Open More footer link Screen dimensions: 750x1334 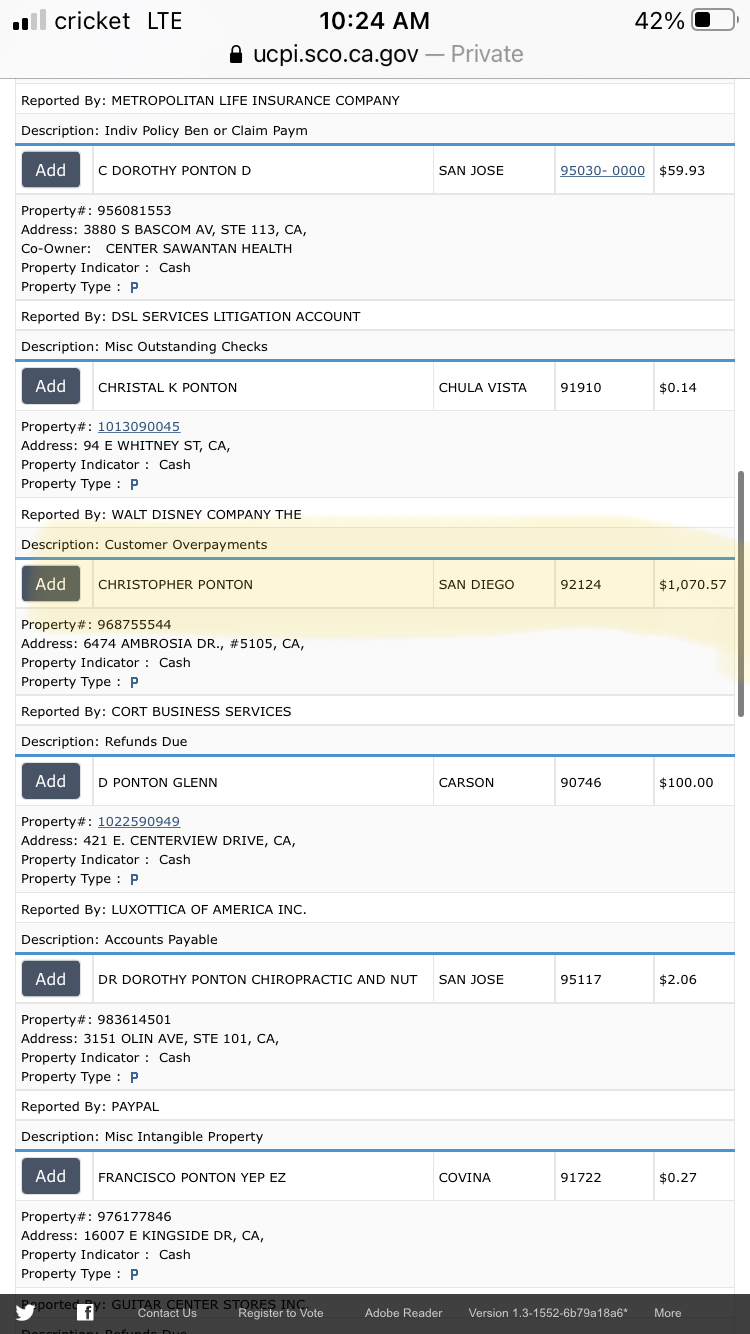click(668, 1313)
